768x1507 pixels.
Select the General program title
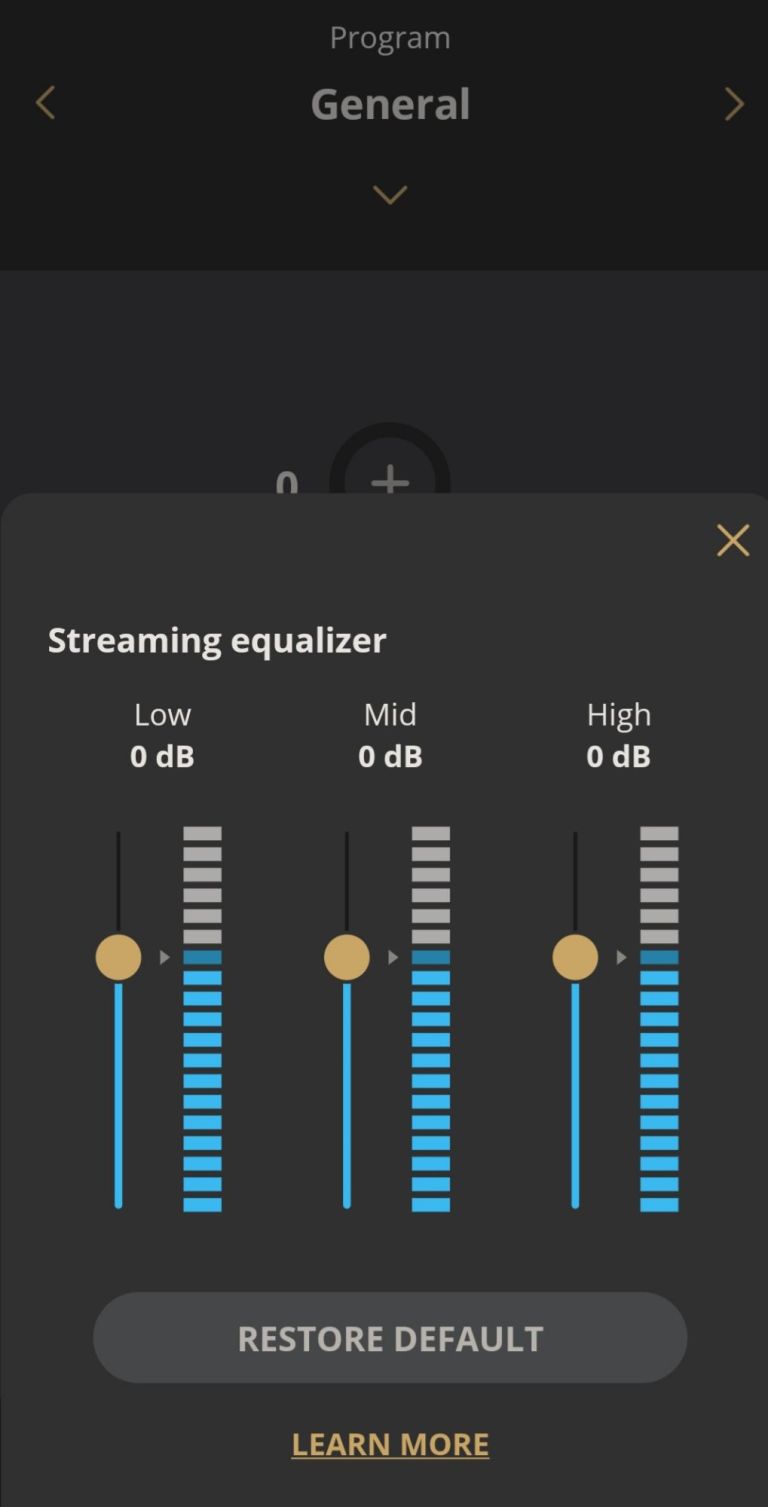(390, 104)
